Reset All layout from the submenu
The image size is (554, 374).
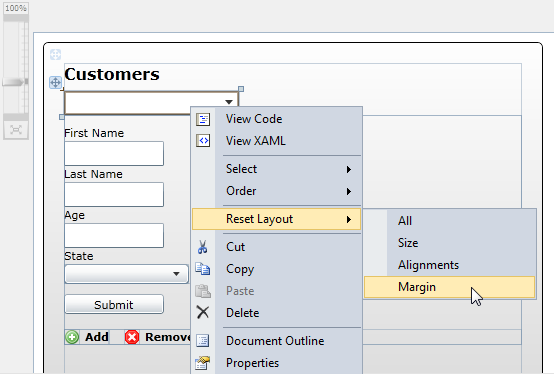pos(449,221)
